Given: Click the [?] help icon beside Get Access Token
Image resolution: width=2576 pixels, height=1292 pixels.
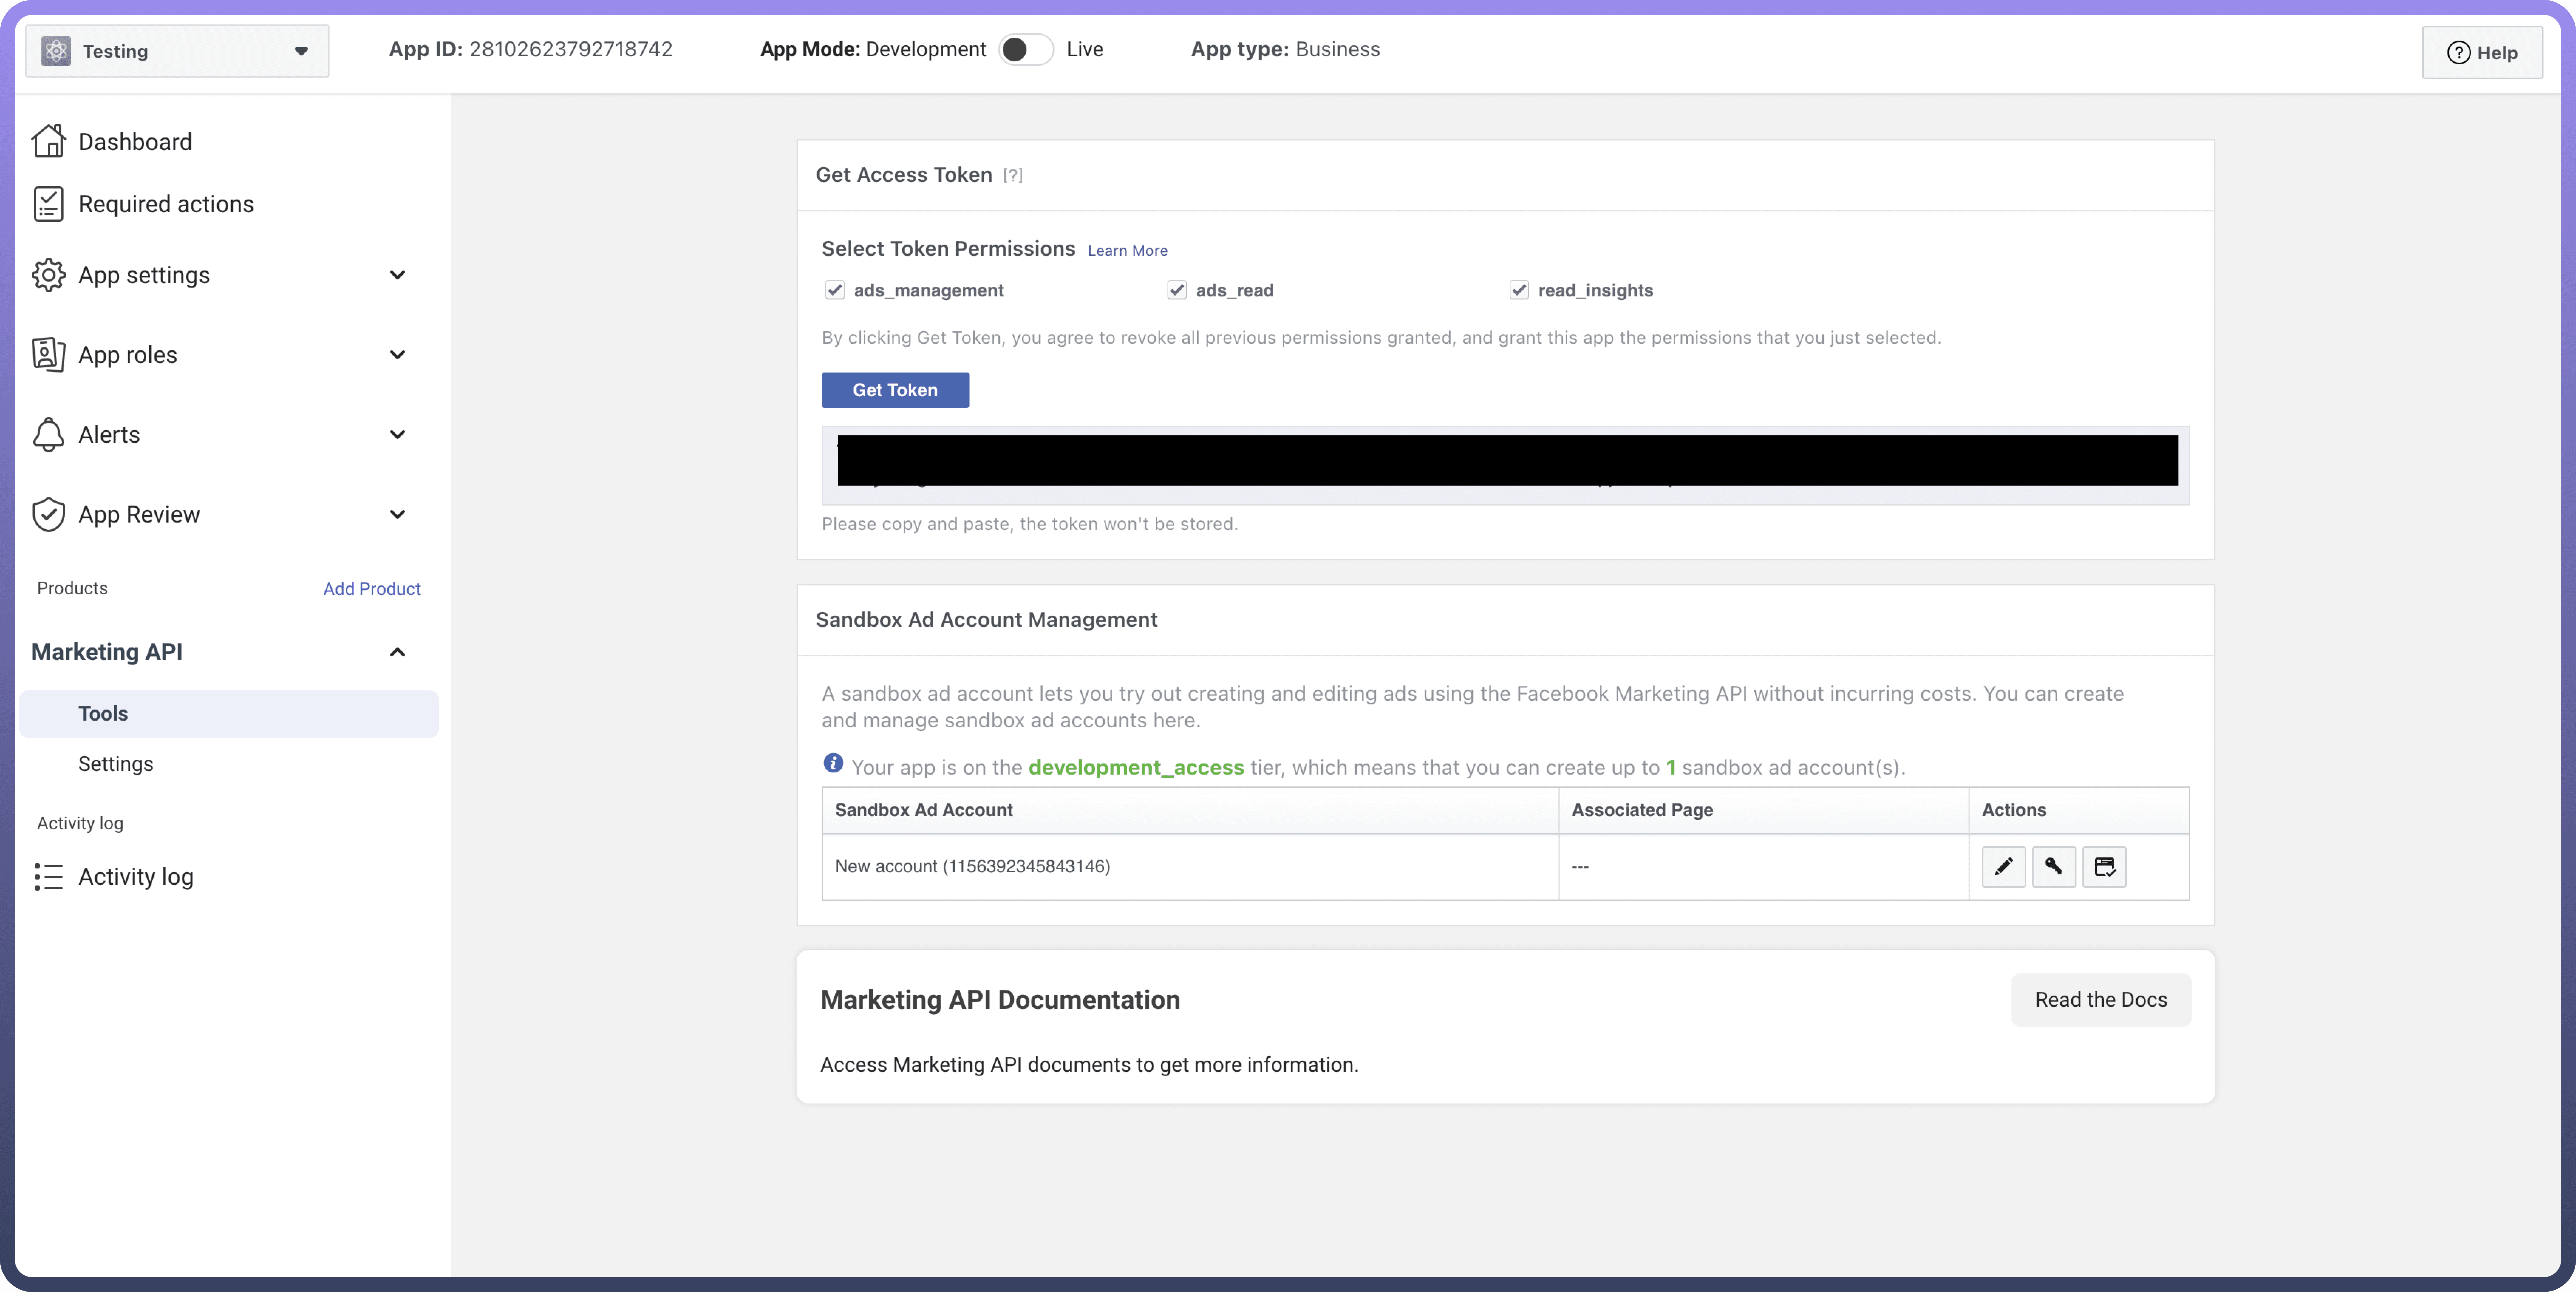Looking at the screenshot, I should [x=1013, y=175].
